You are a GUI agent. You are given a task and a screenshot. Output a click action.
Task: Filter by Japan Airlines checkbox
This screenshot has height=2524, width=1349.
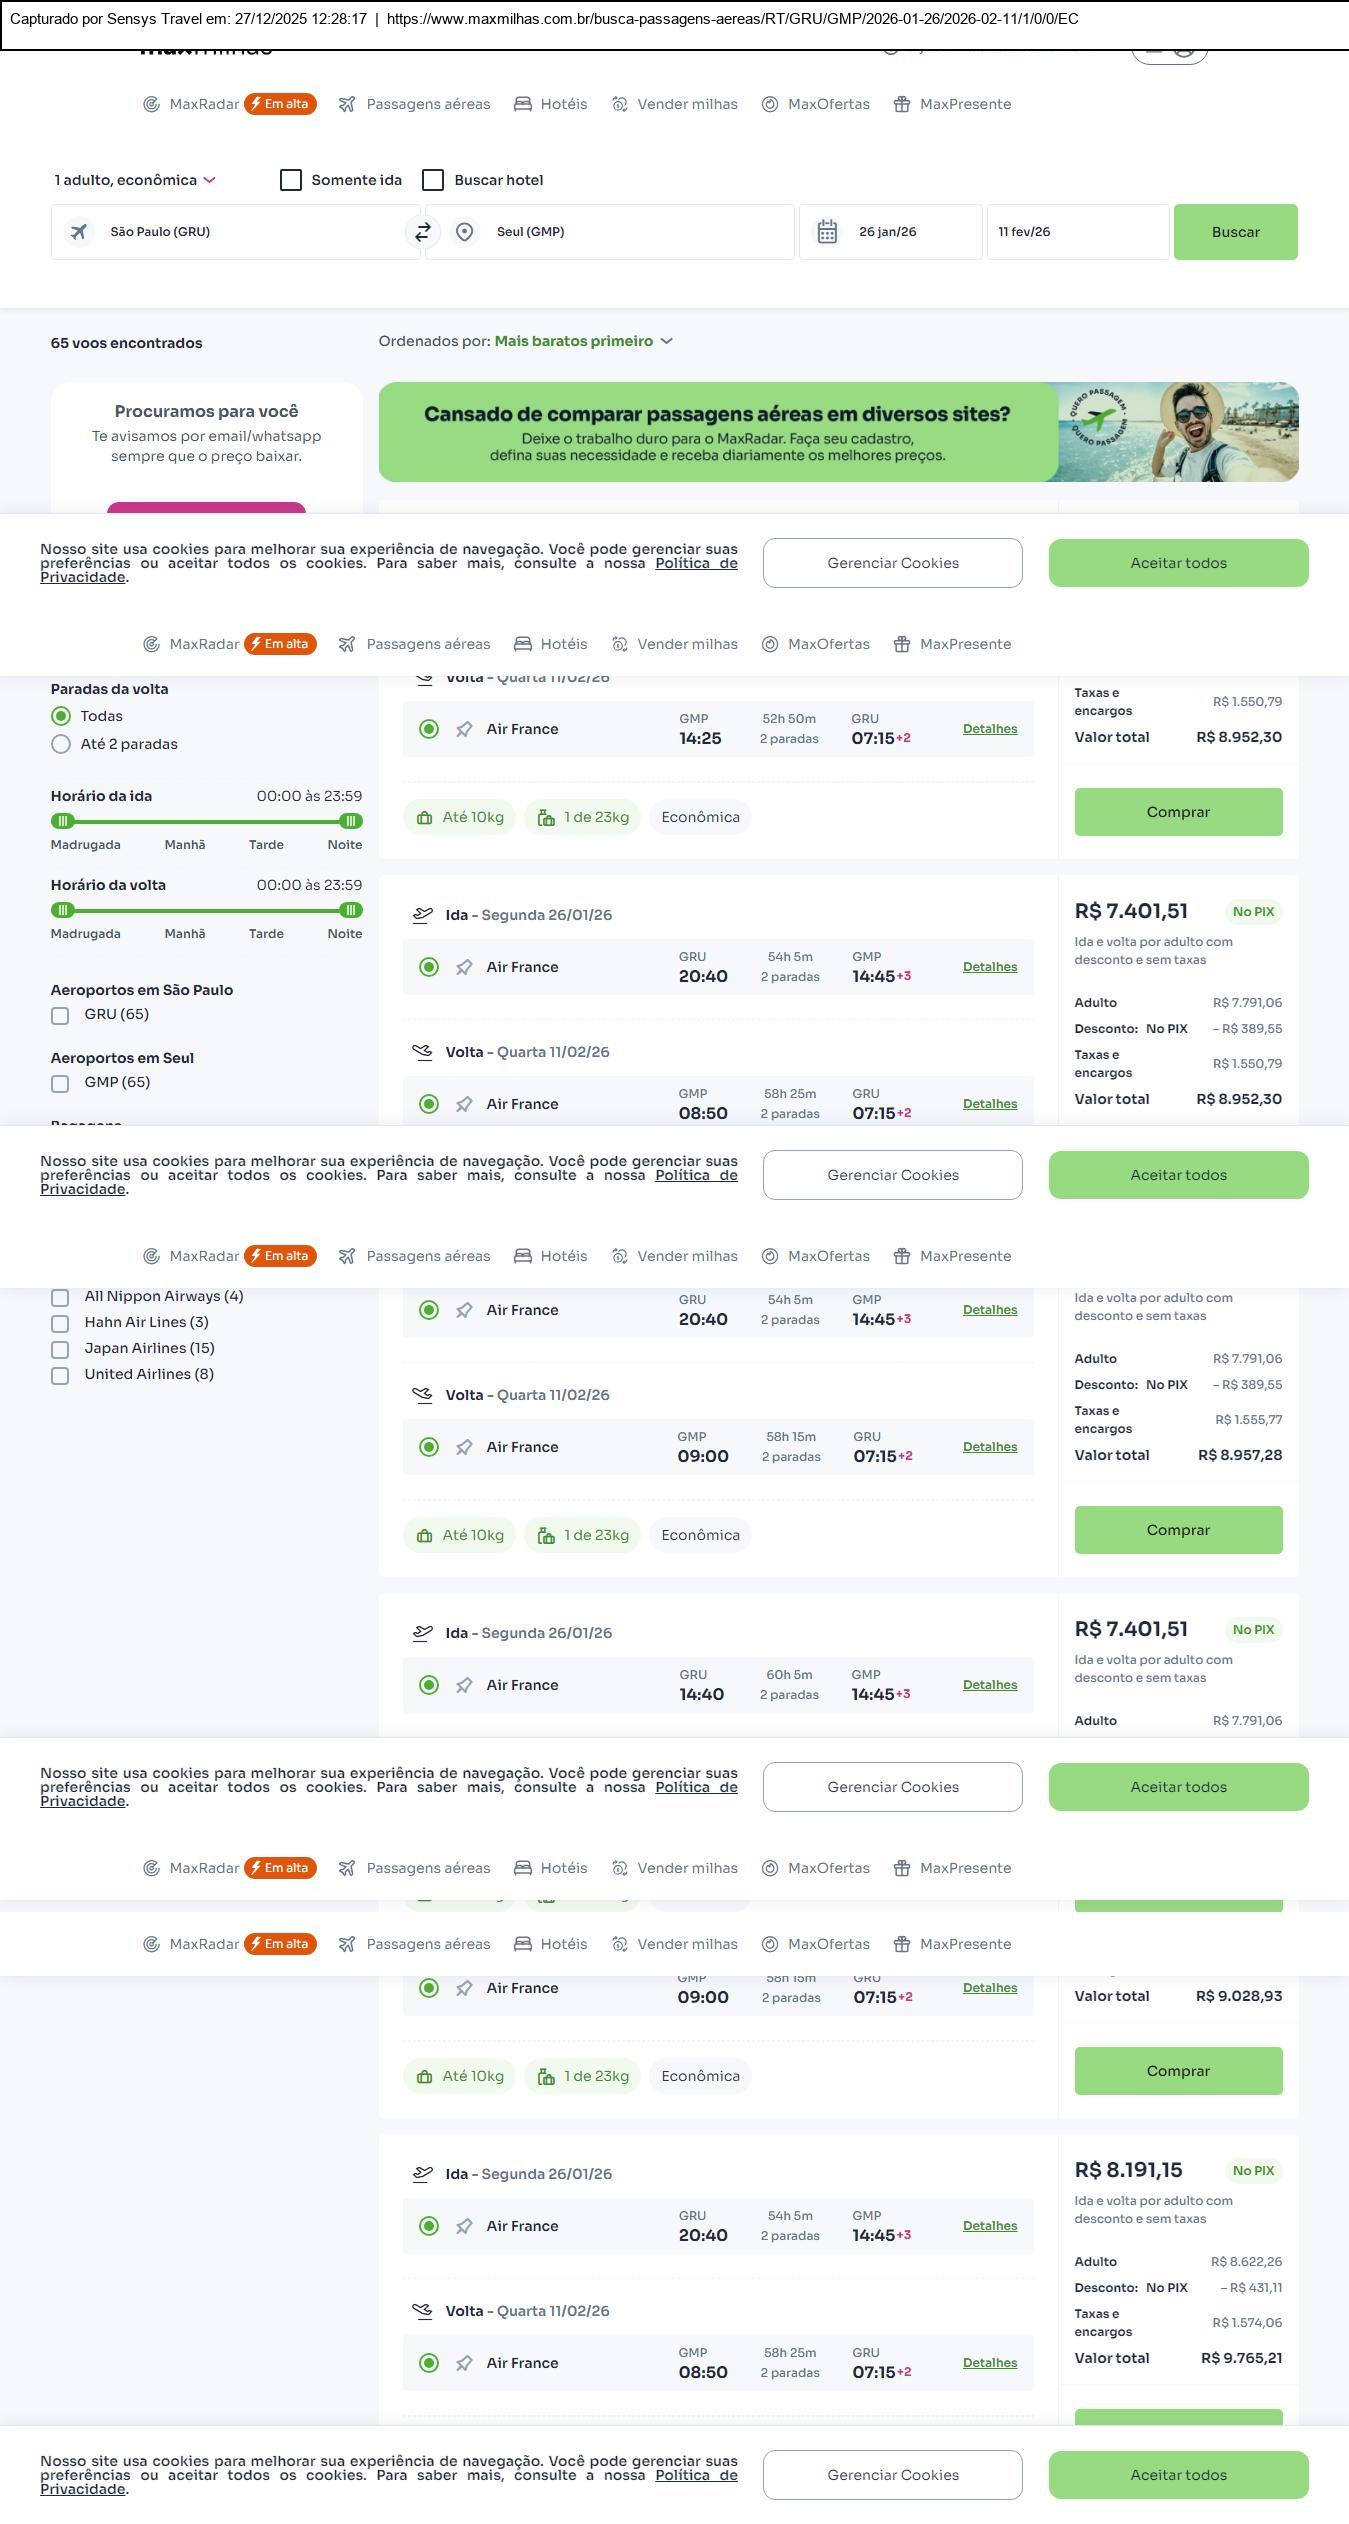point(60,1350)
